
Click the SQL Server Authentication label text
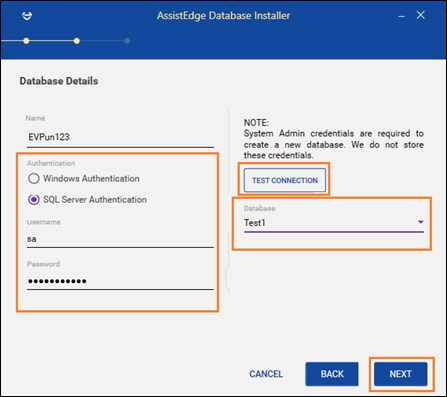95,200
